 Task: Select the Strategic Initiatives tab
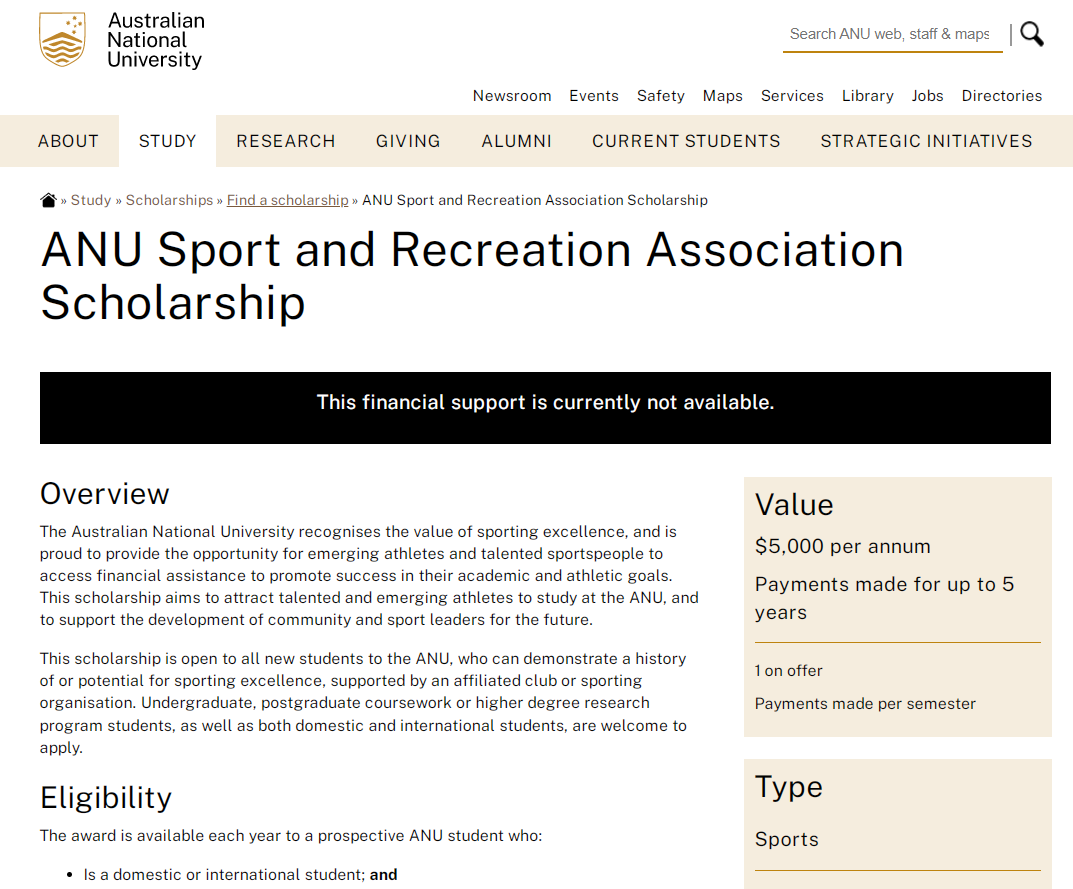click(927, 141)
